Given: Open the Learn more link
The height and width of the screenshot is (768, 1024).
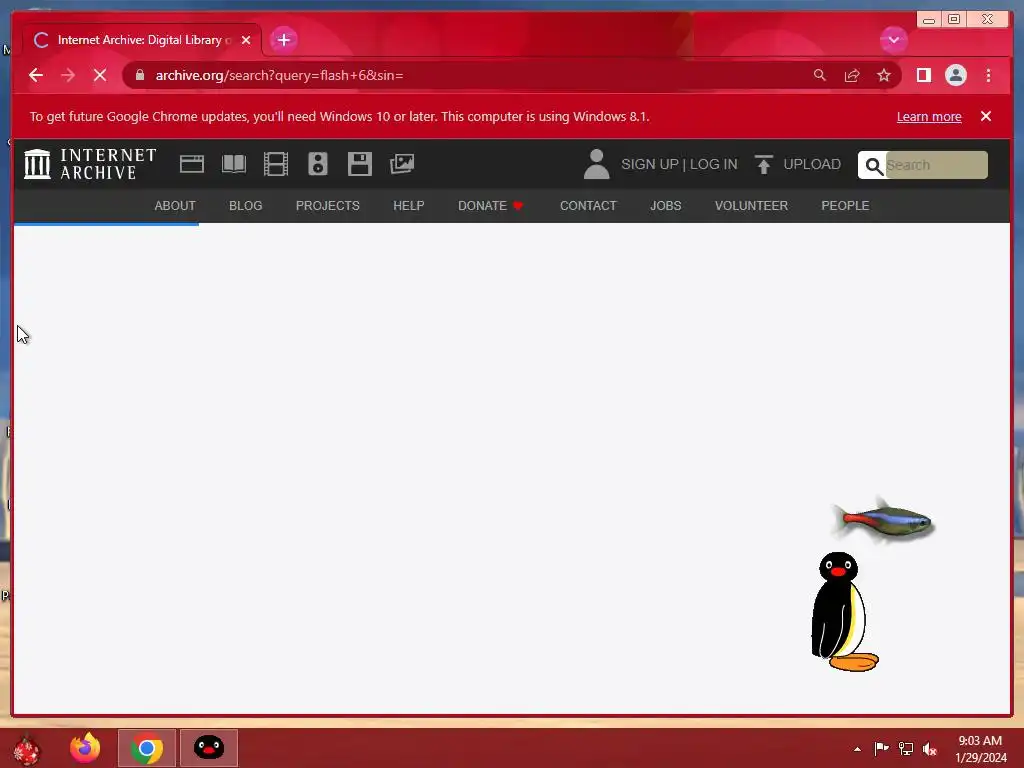Looking at the screenshot, I should [929, 116].
